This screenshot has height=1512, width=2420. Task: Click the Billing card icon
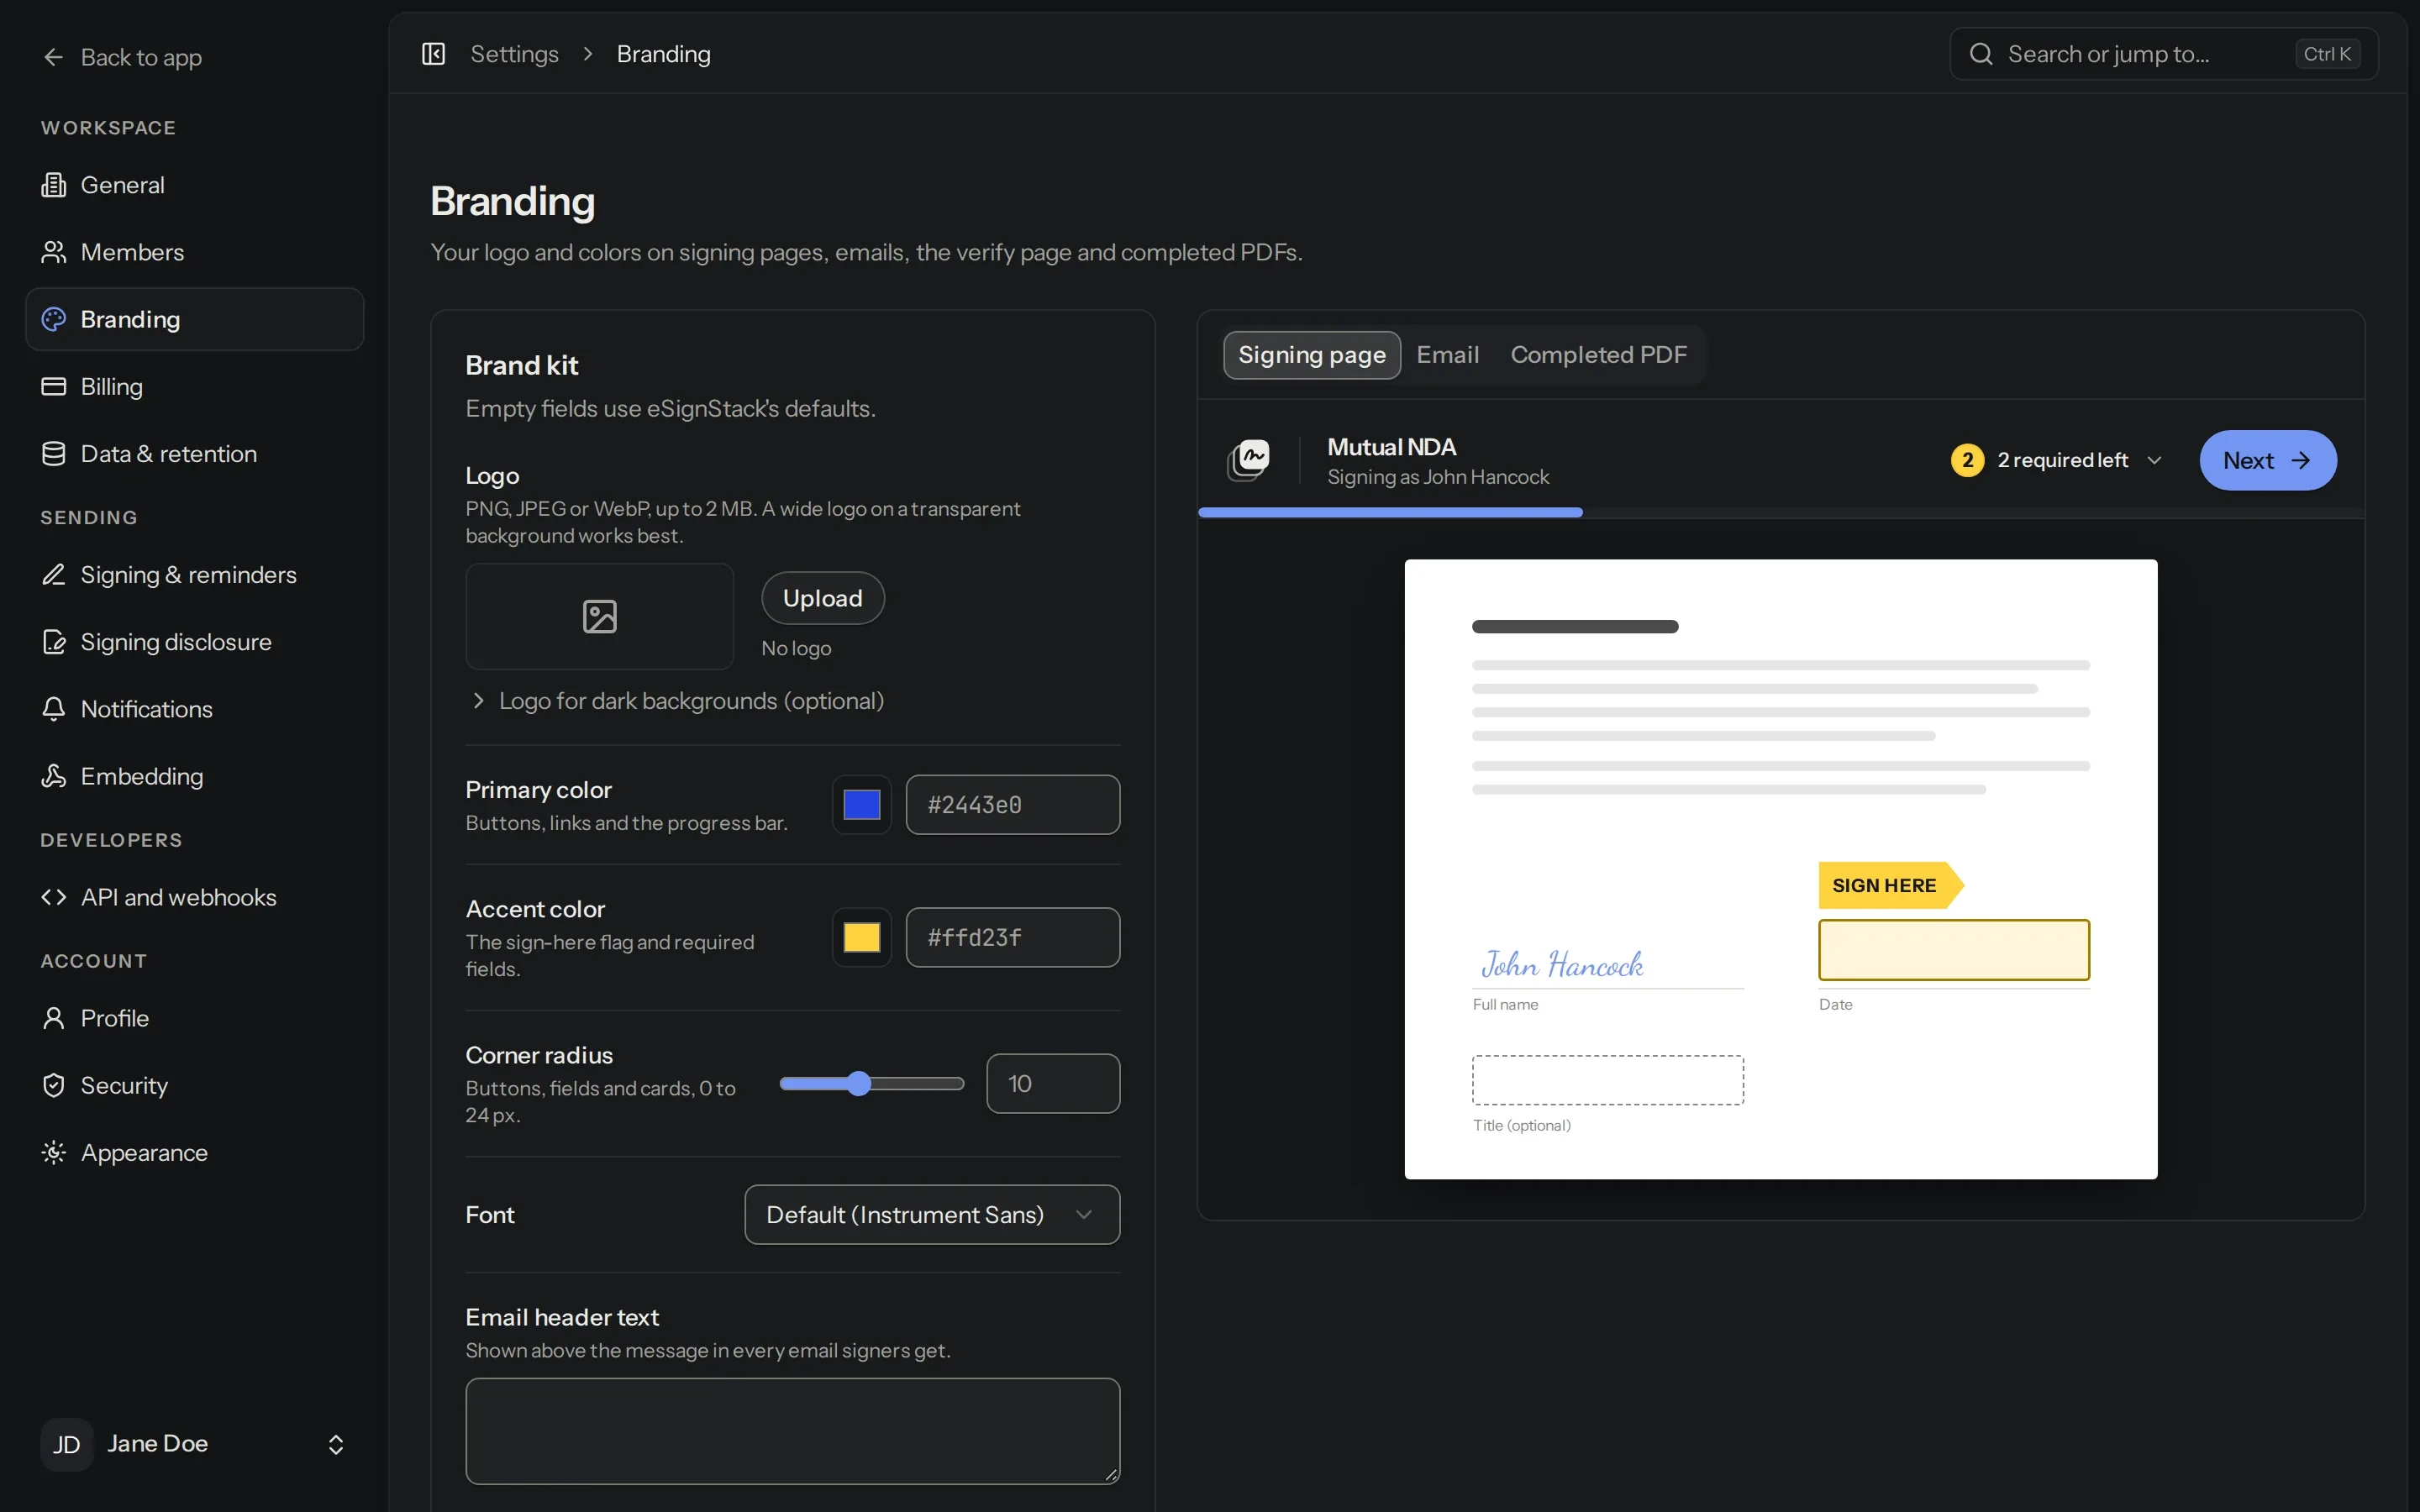pyautogui.click(x=54, y=386)
